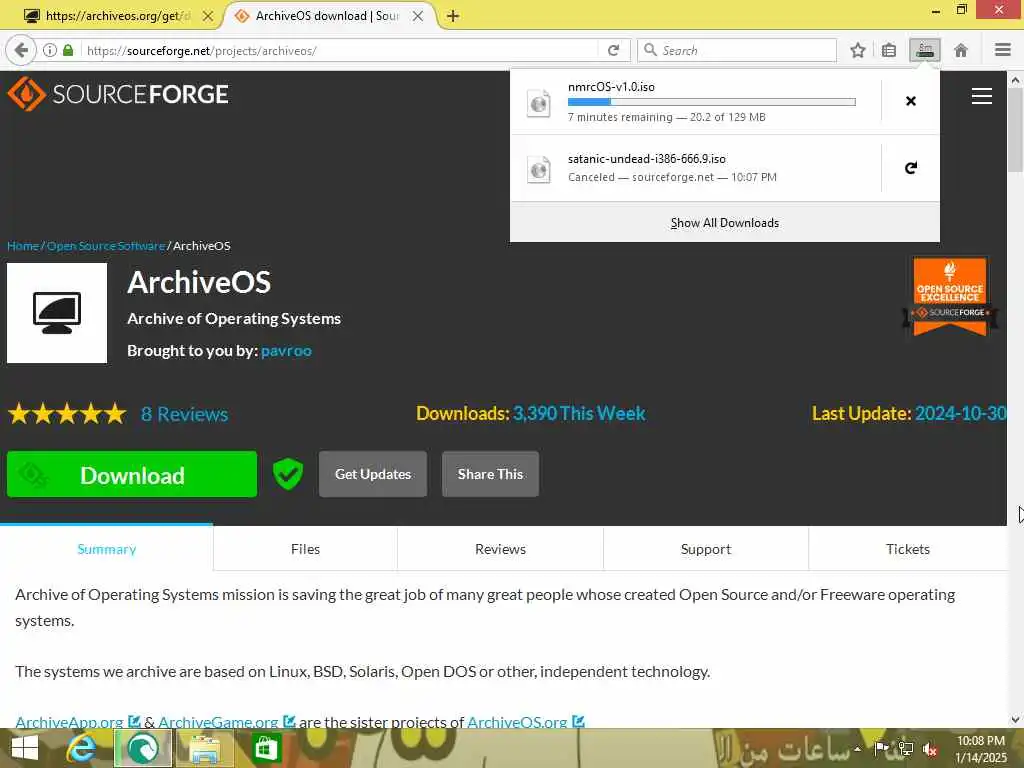Open the Tickets tab
This screenshot has width=1024, height=768.
(908, 549)
